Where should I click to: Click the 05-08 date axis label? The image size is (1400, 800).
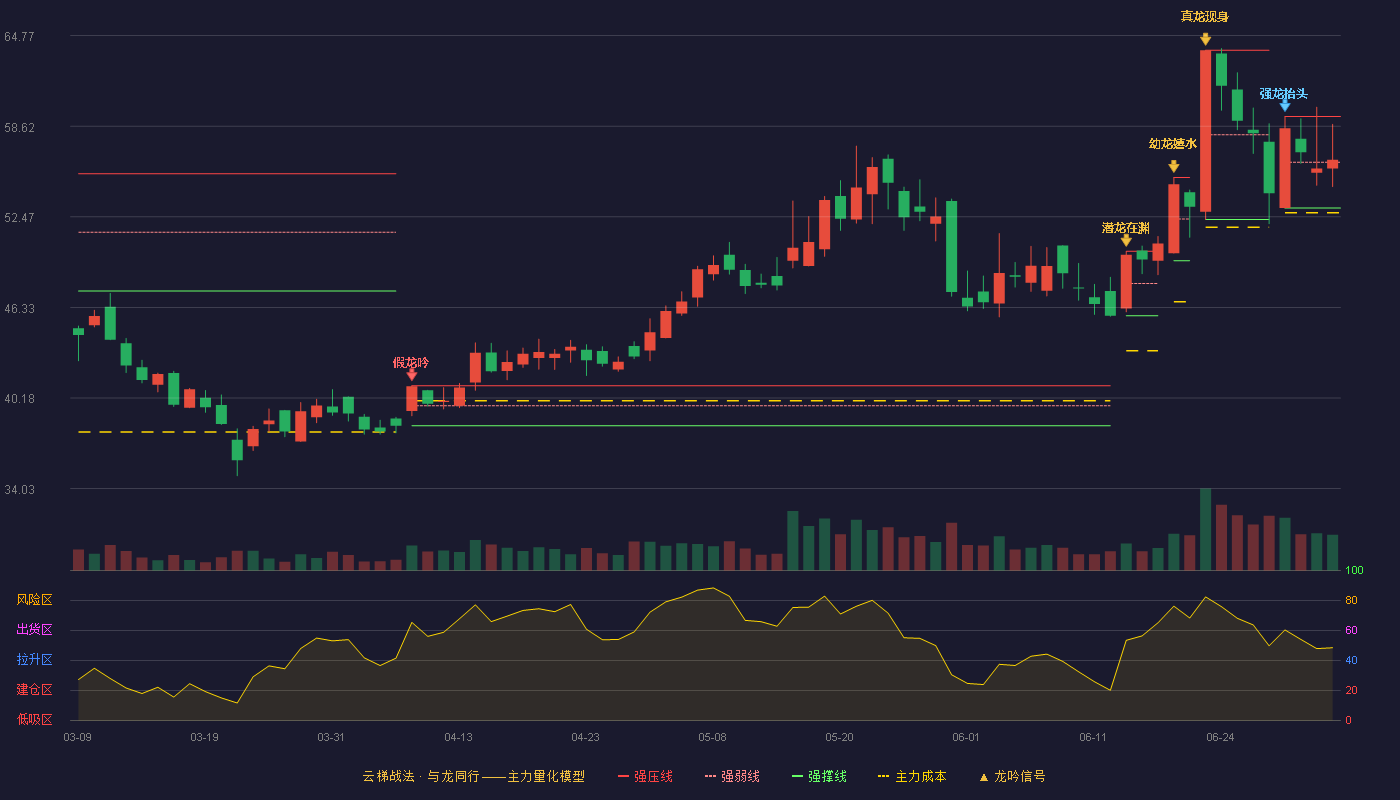pos(712,737)
